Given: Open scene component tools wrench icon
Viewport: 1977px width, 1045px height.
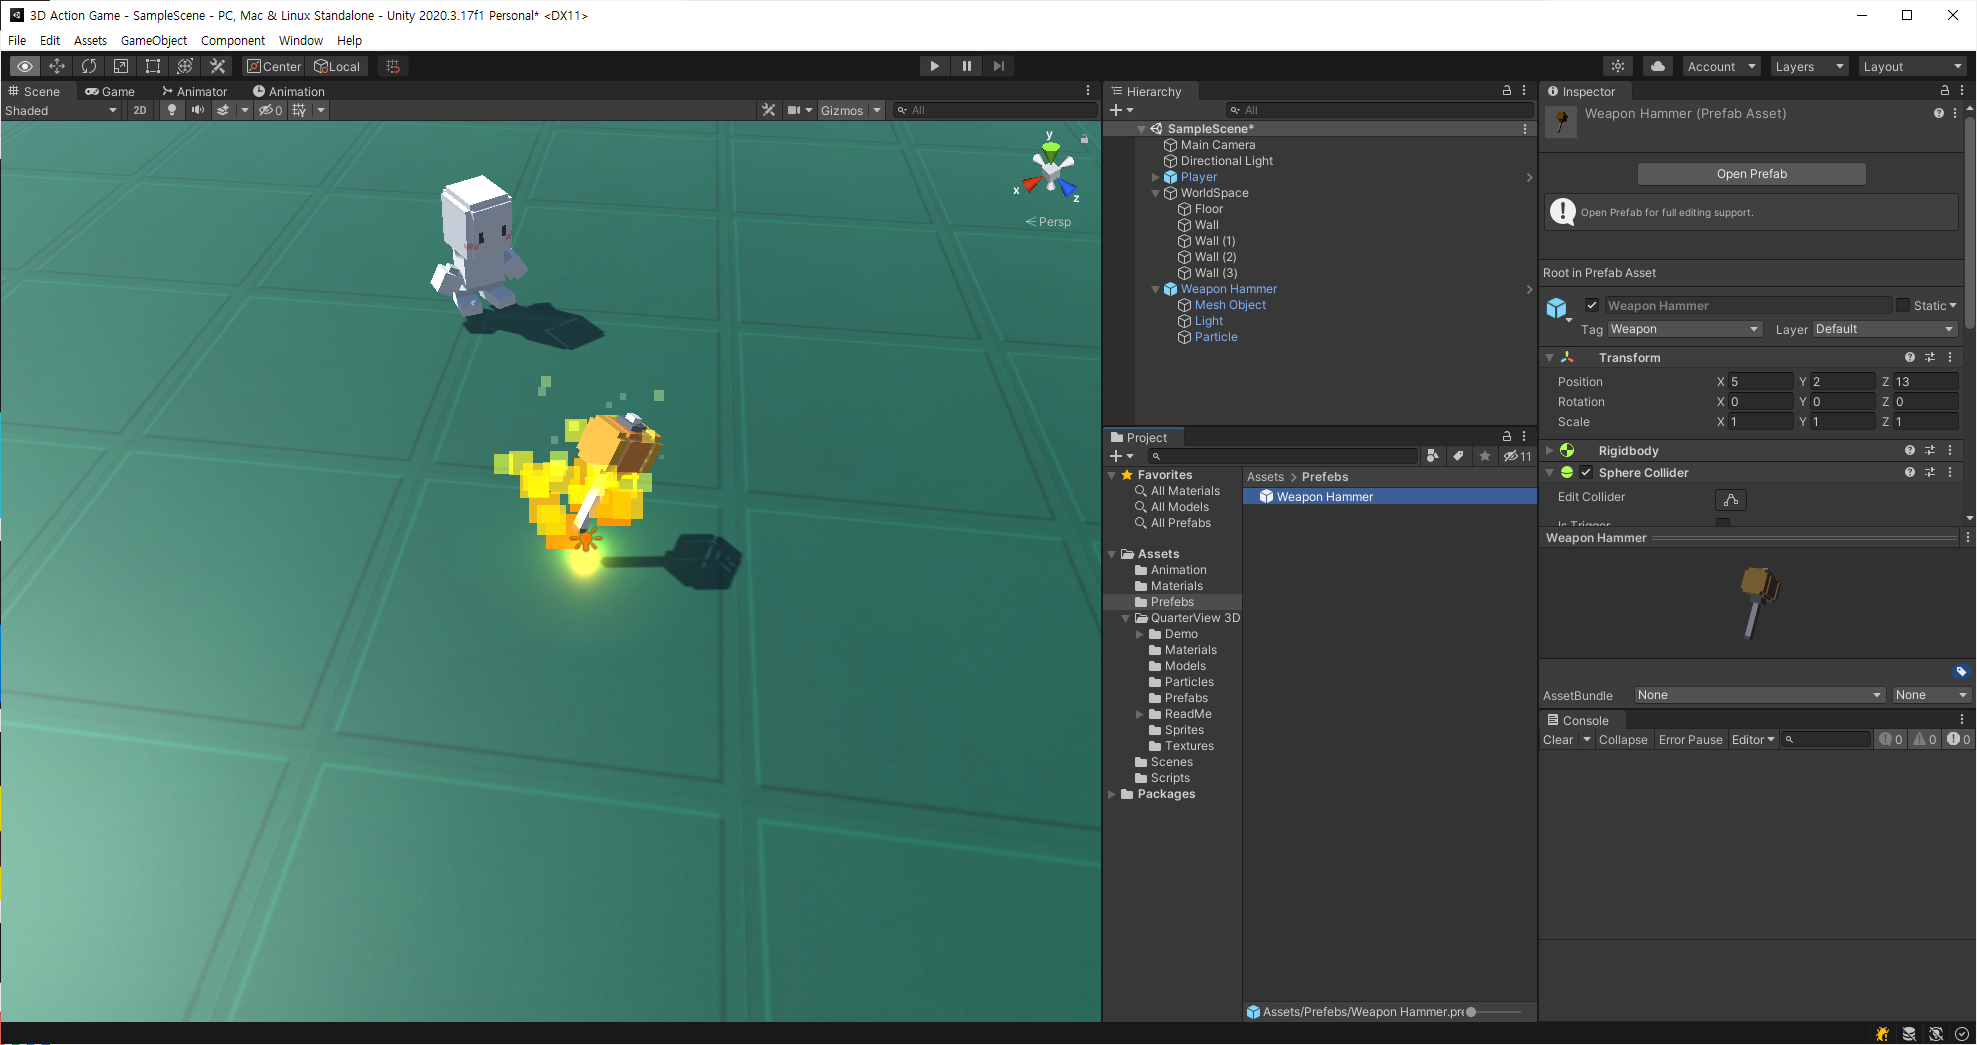Looking at the screenshot, I should tap(768, 110).
